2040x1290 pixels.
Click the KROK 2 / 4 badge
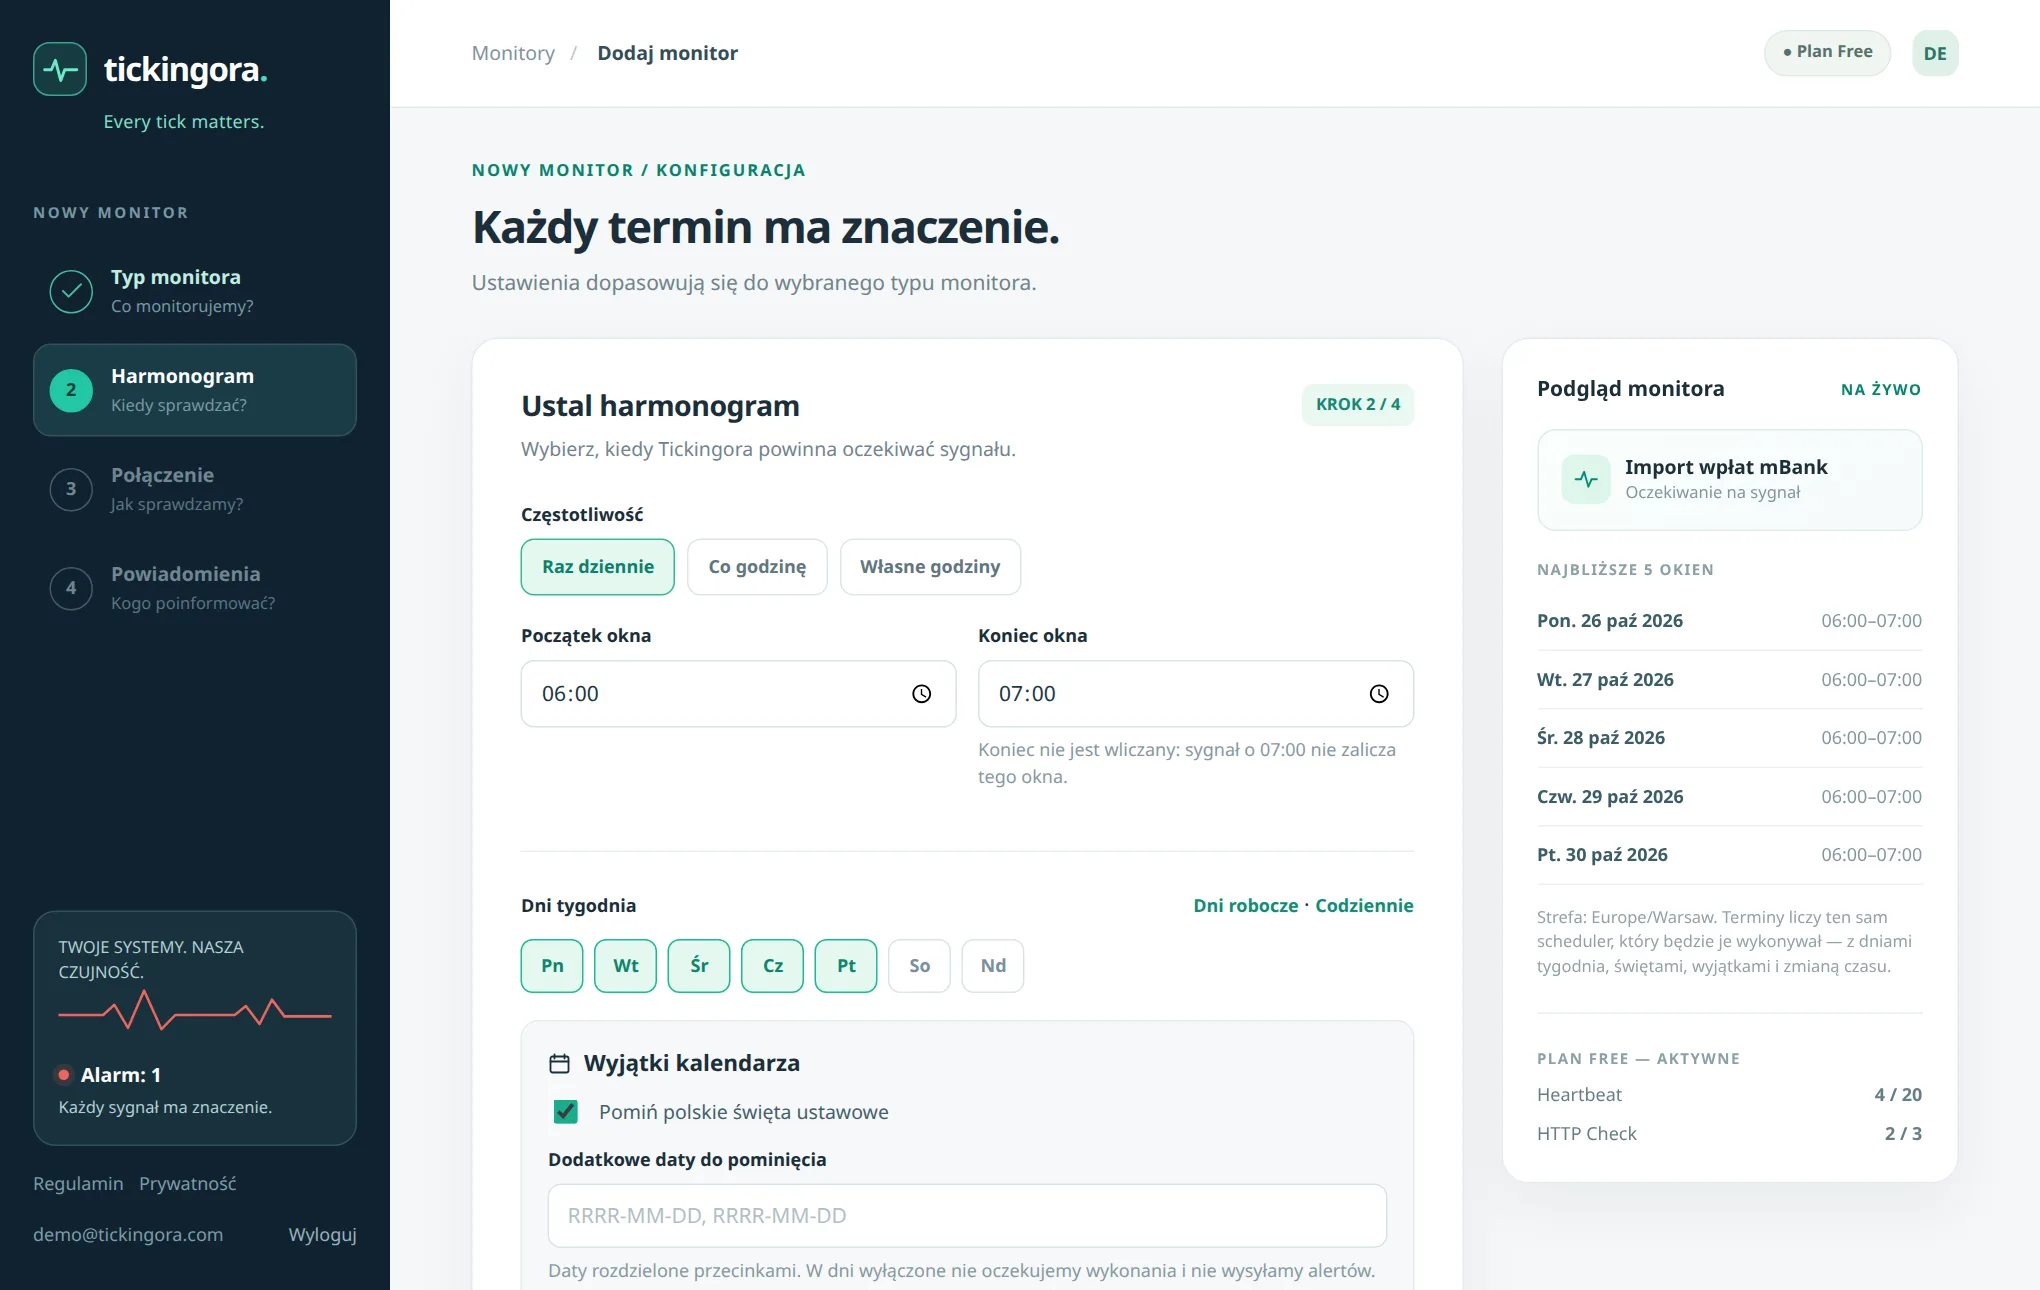click(x=1357, y=405)
